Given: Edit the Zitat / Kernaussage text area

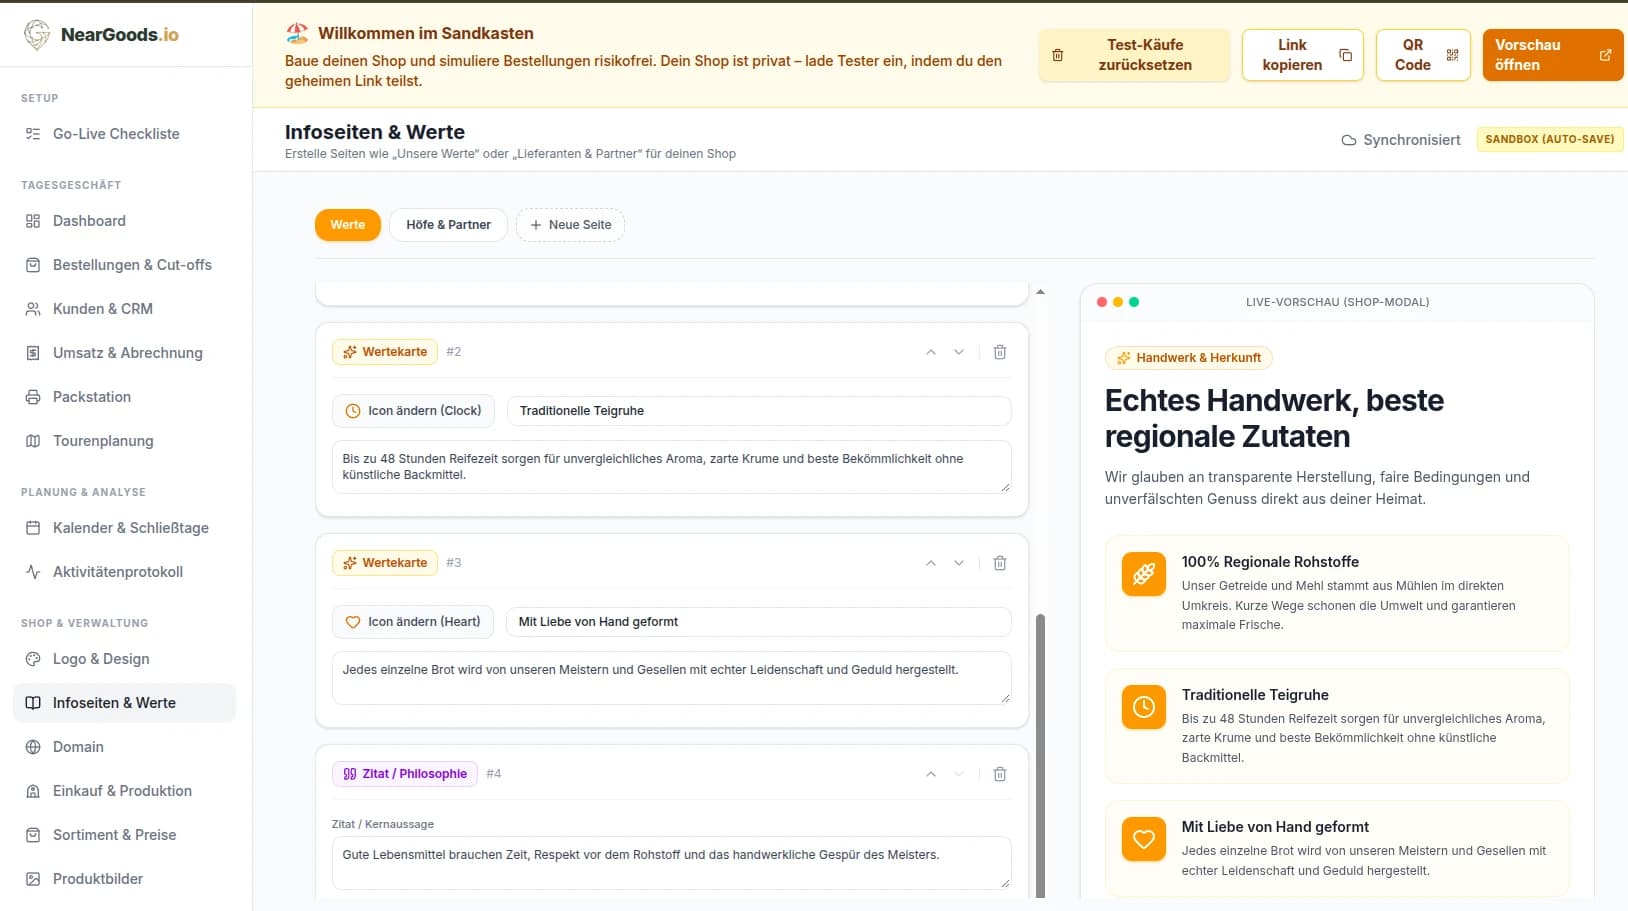Looking at the screenshot, I should click(671, 863).
